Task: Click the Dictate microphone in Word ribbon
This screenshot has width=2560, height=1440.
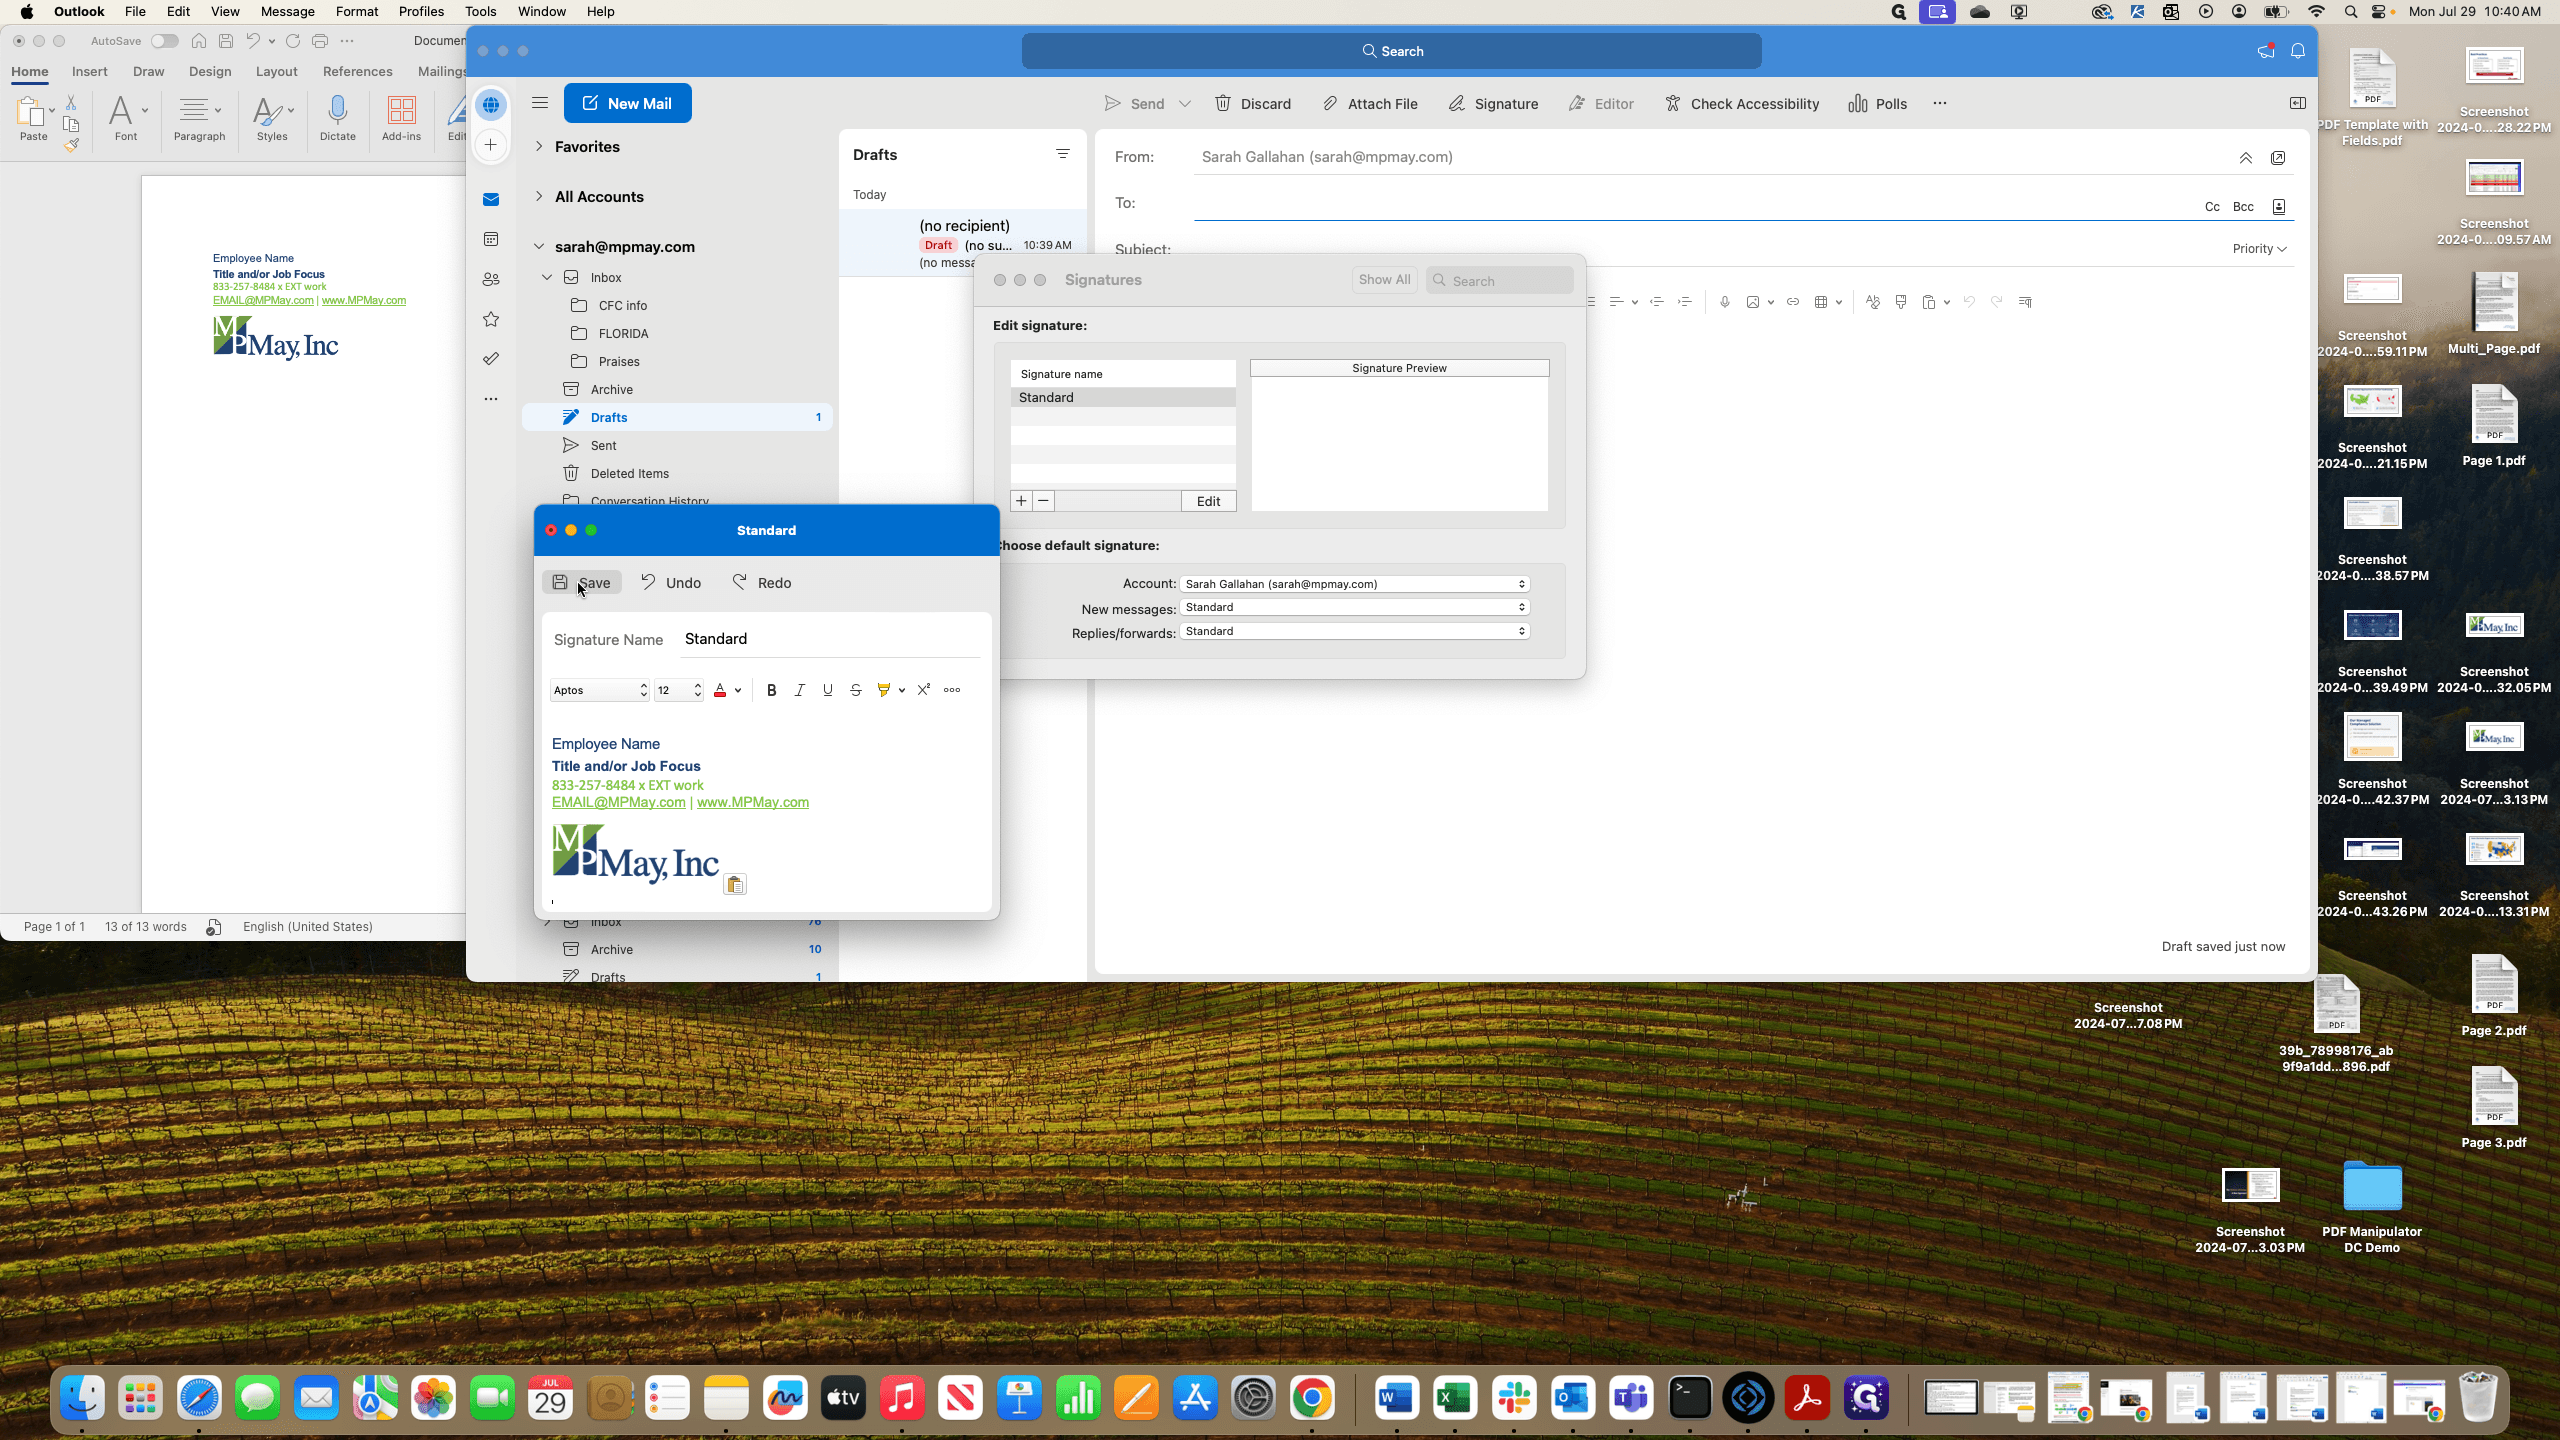Action: [x=338, y=117]
